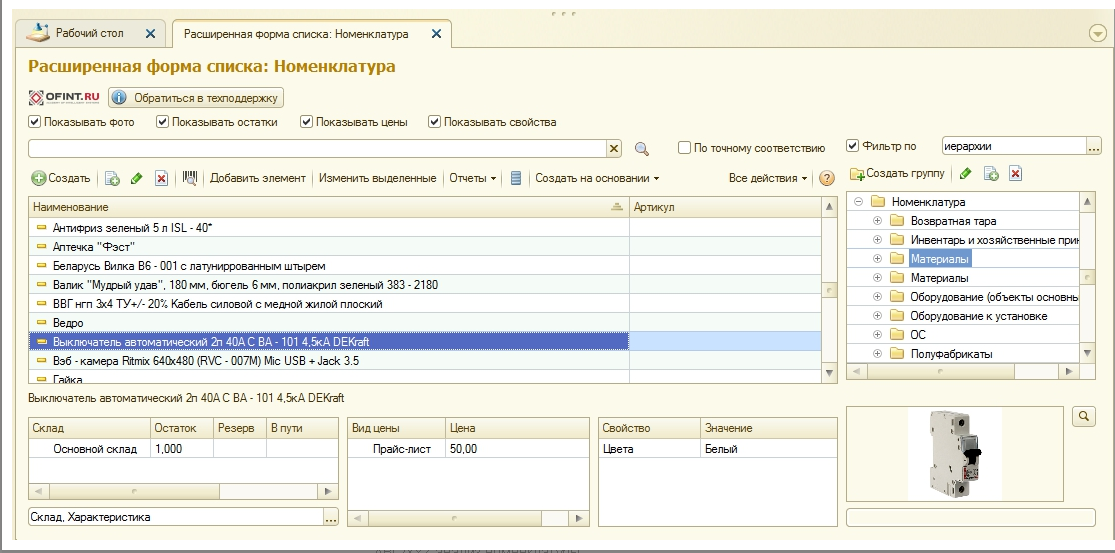This screenshot has width=1115, height=553.
Task: Toggle Показывать остатки checkbox
Action: (162, 122)
